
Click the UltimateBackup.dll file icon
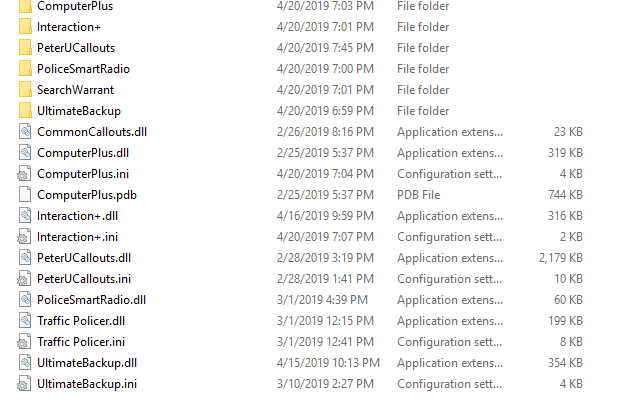25,363
